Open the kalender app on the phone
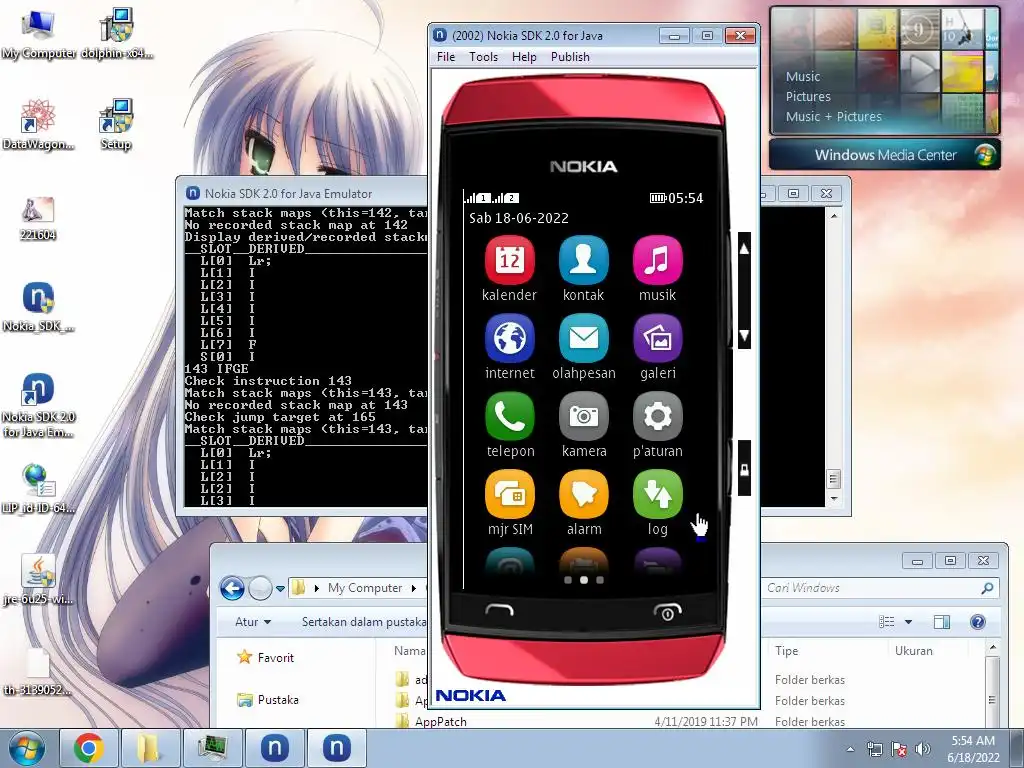The height and width of the screenshot is (768, 1024). (x=509, y=260)
